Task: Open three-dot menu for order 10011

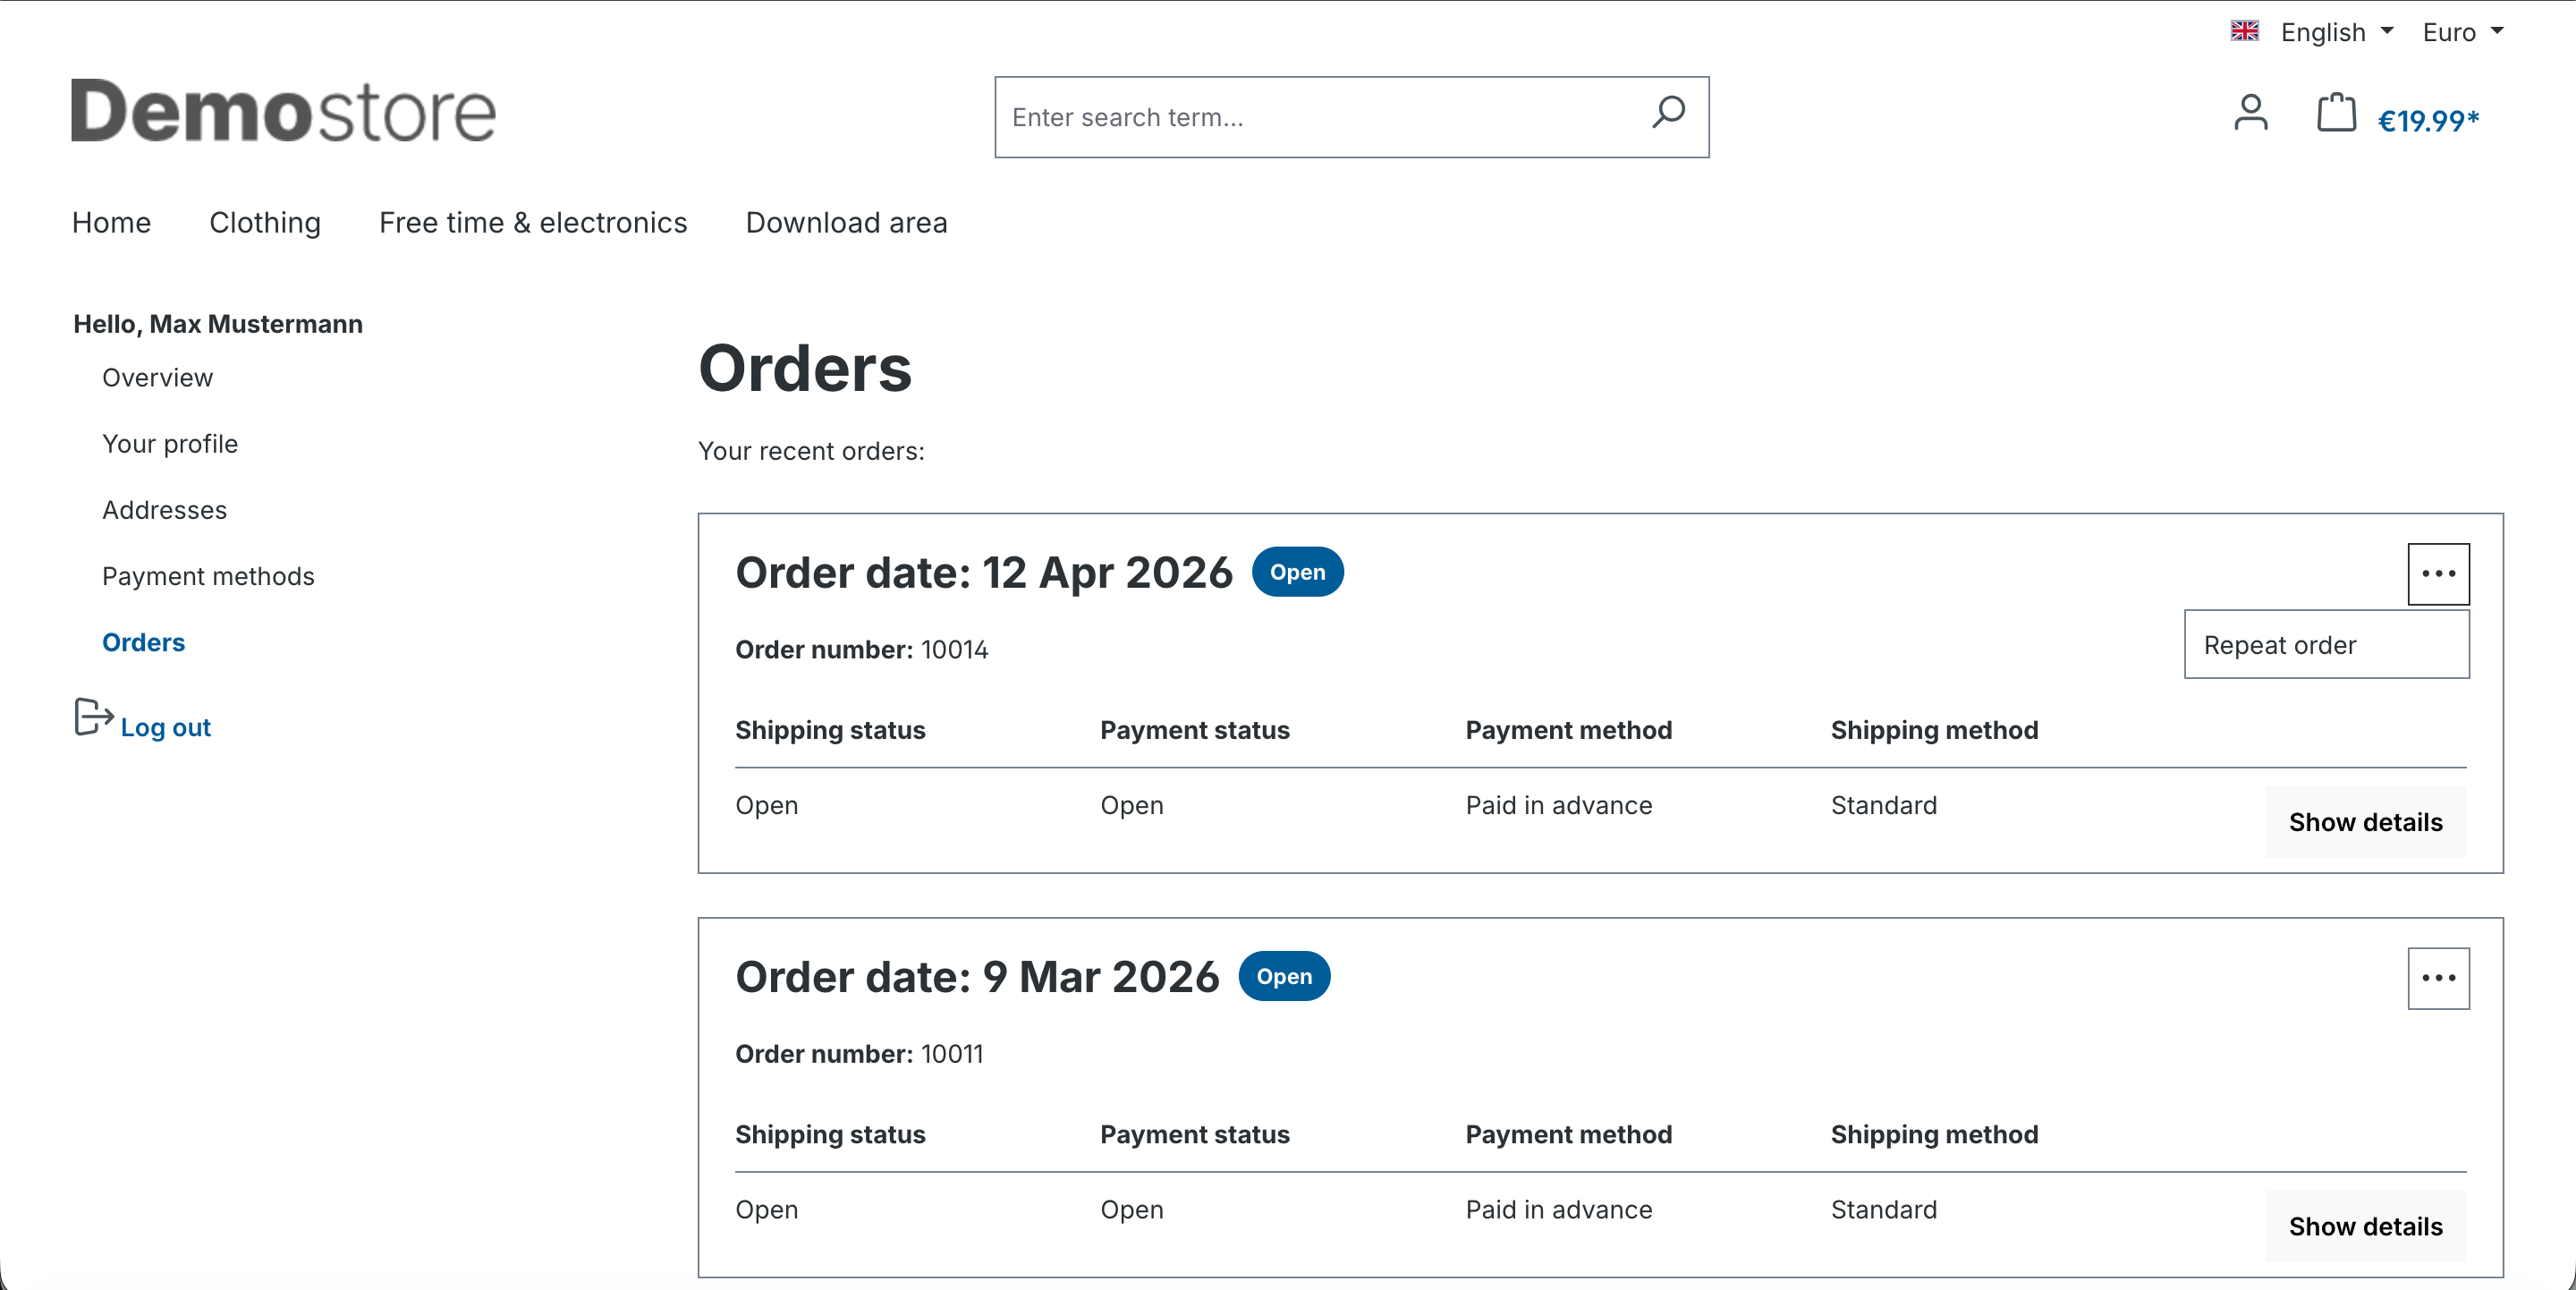Action: (x=2438, y=978)
